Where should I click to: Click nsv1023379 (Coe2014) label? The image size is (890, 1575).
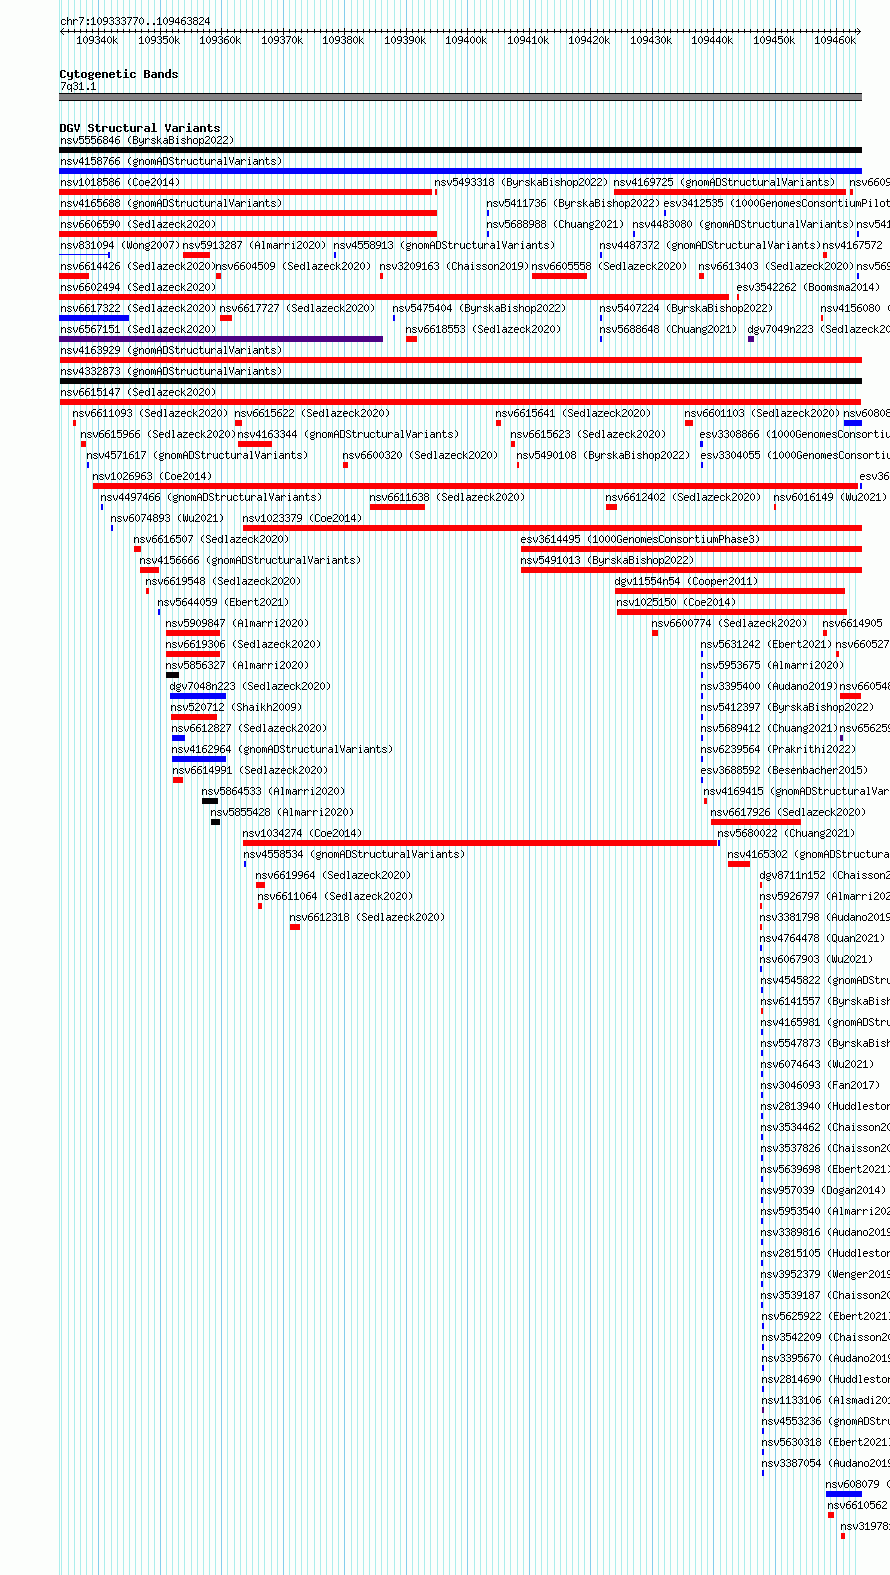pyautogui.click(x=302, y=518)
